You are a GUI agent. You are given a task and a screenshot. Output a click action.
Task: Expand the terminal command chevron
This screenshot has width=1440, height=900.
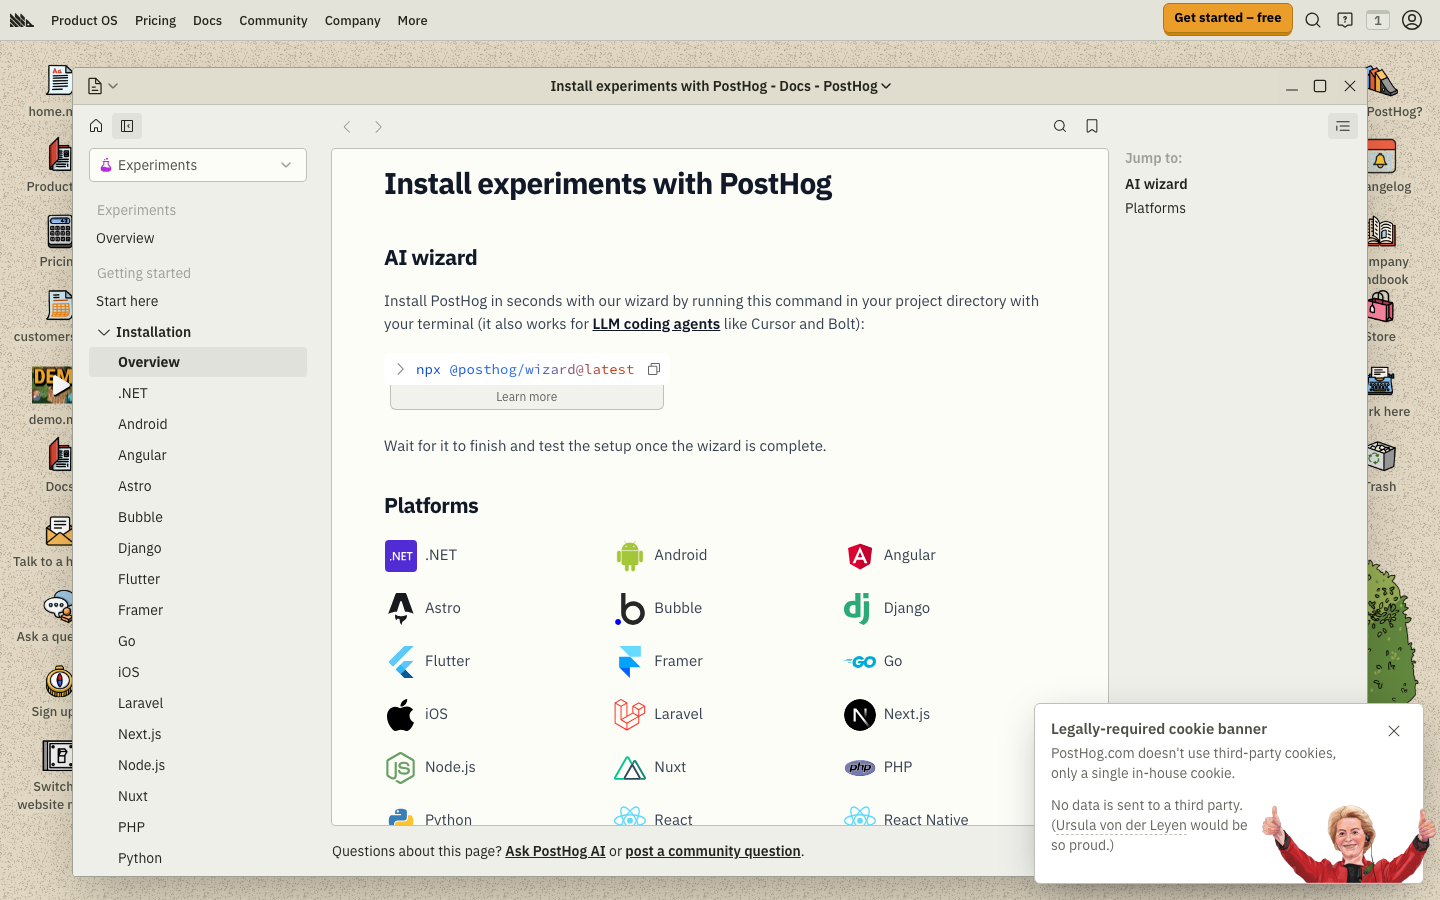pyautogui.click(x=400, y=369)
